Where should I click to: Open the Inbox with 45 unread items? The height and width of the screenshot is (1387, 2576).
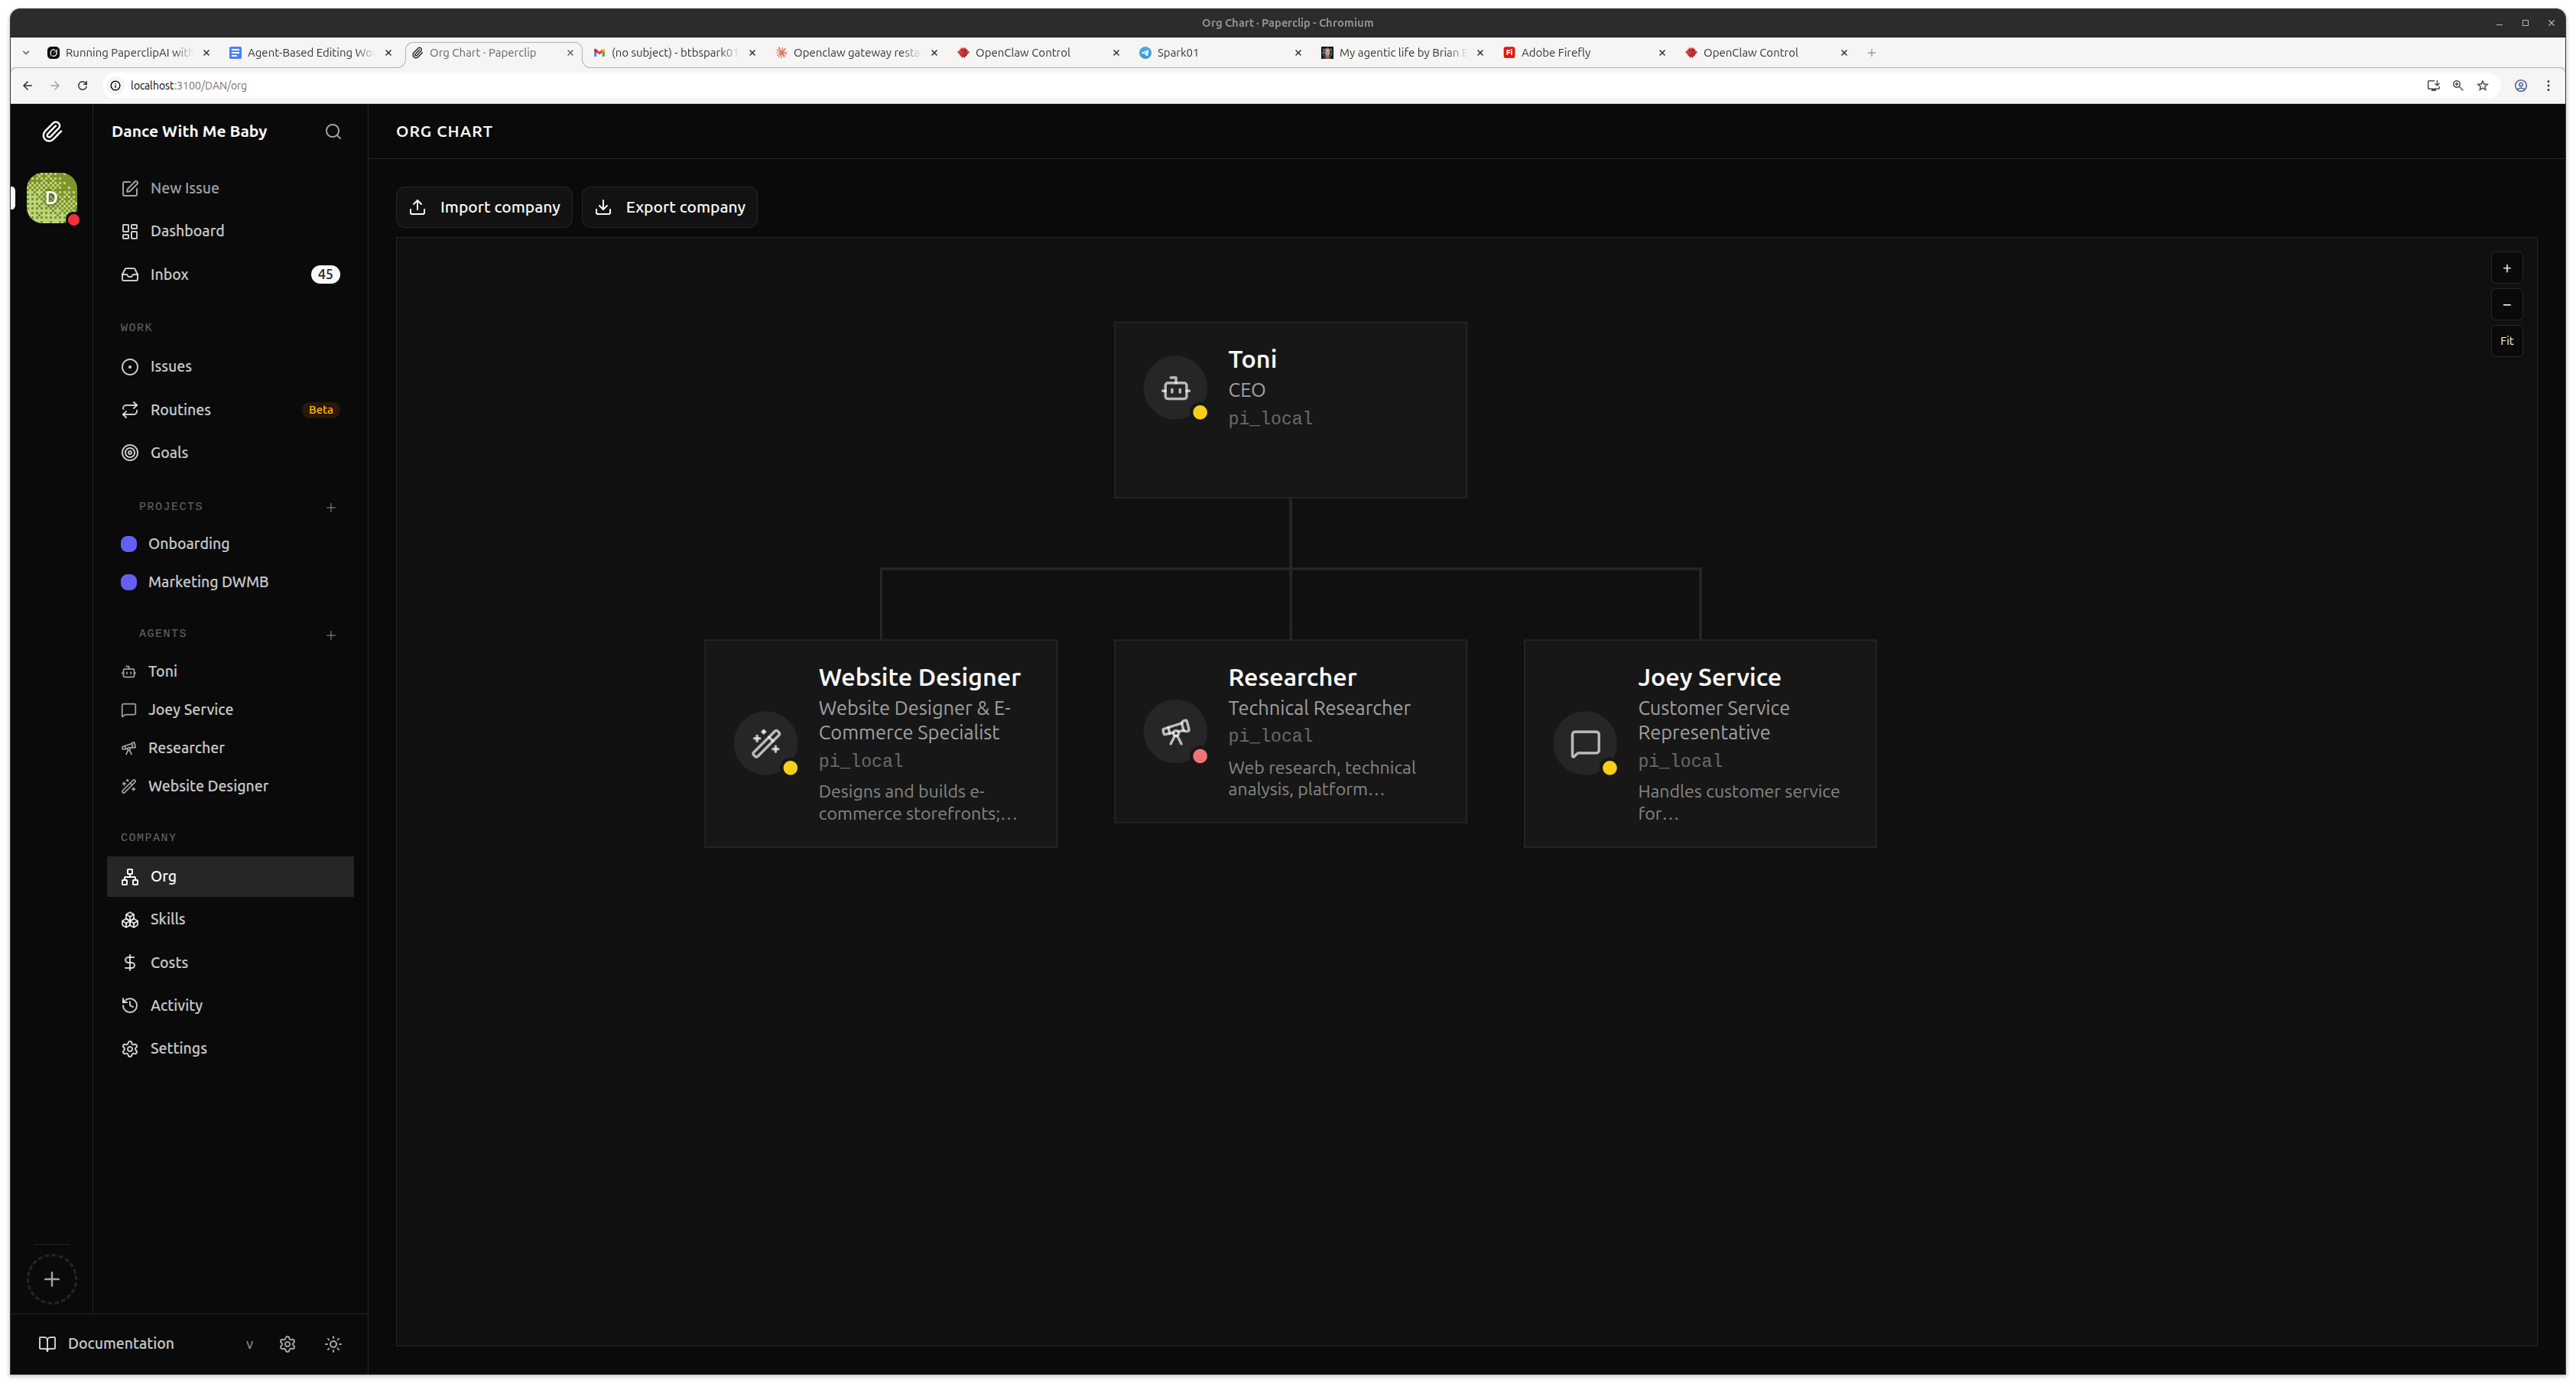(168, 274)
